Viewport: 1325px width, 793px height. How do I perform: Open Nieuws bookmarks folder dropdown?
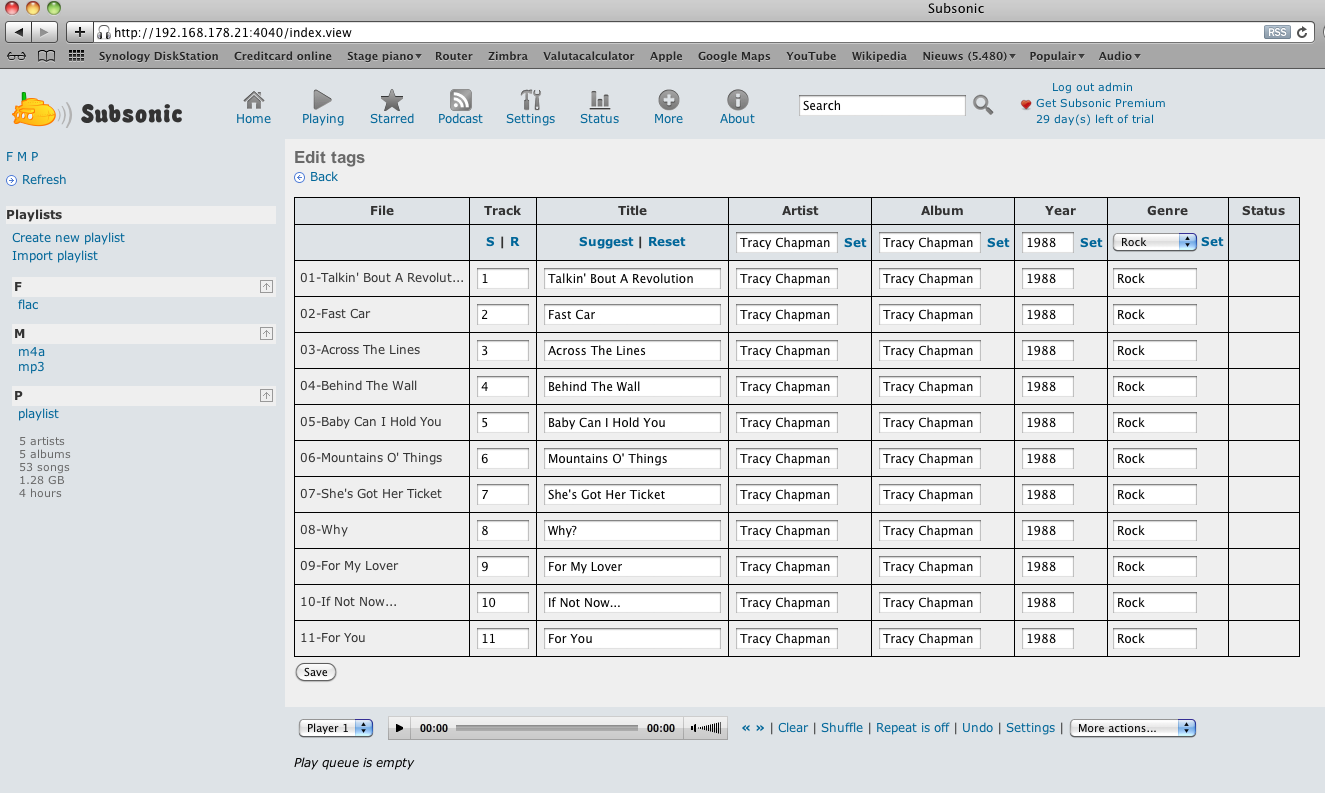pos(968,56)
